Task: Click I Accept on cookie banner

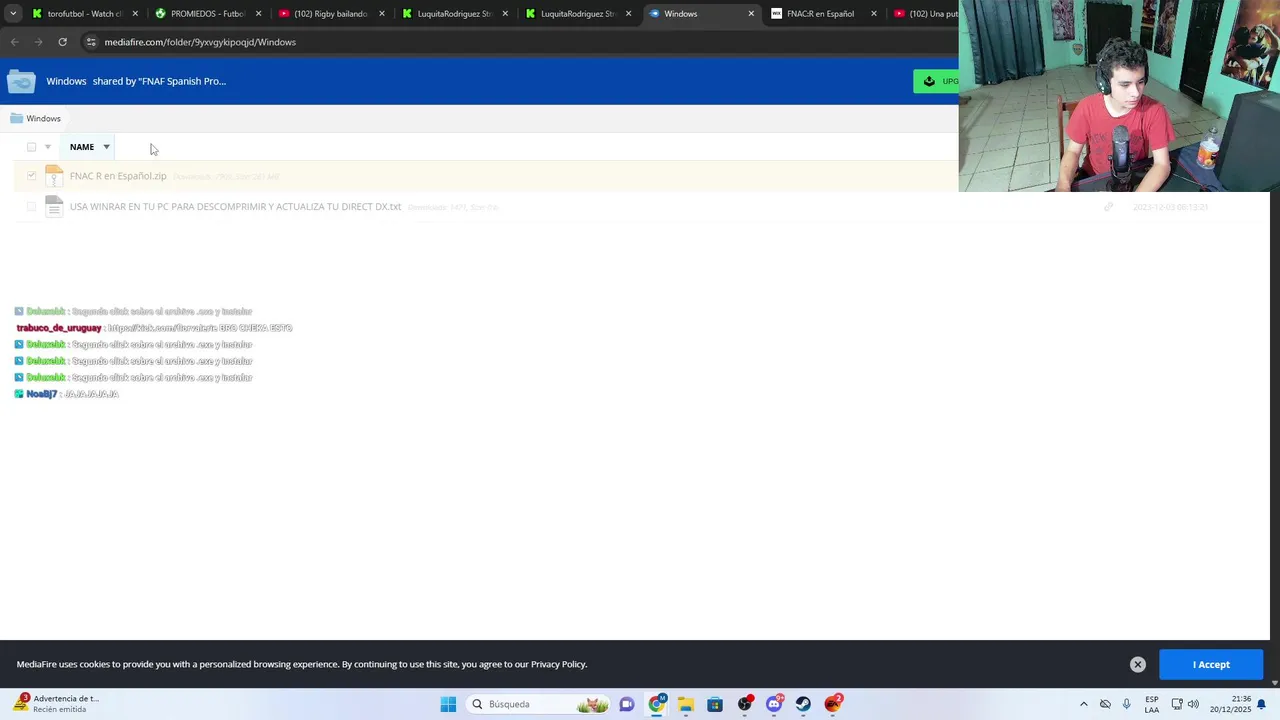Action: [1211, 664]
